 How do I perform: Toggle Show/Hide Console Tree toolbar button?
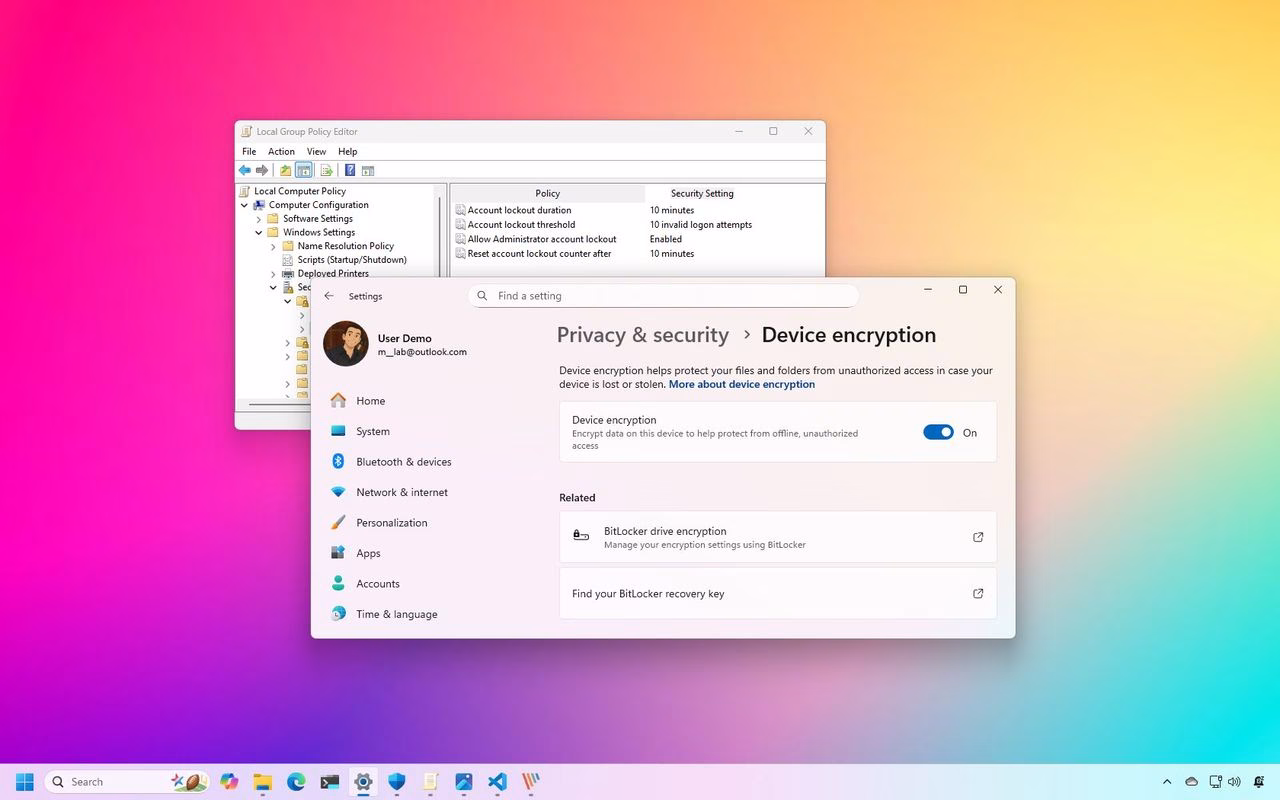[304, 170]
